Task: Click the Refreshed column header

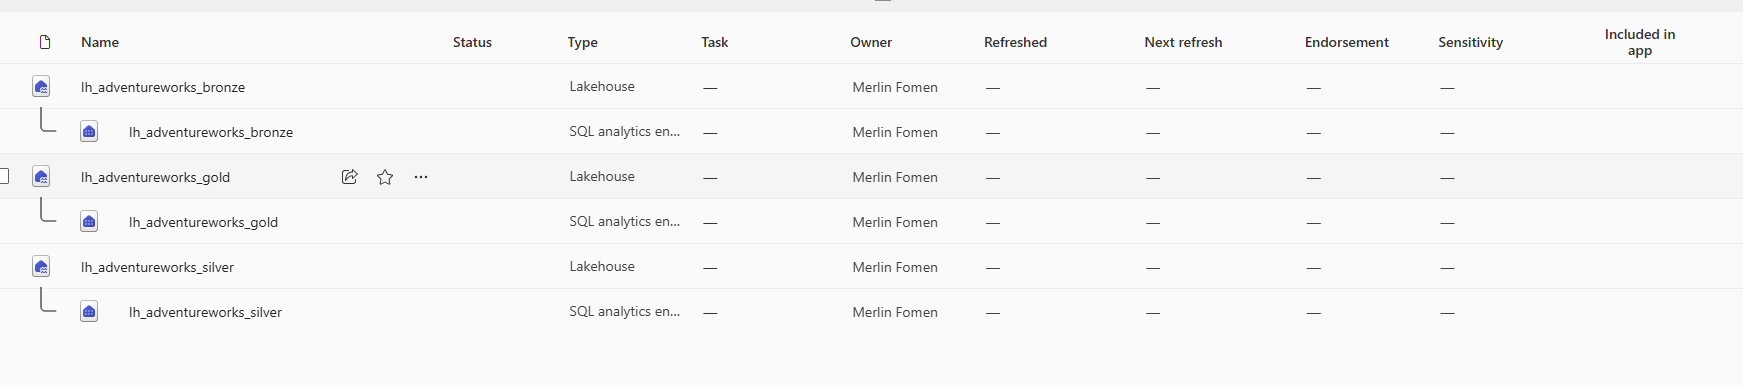Action: tap(1015, 42)
